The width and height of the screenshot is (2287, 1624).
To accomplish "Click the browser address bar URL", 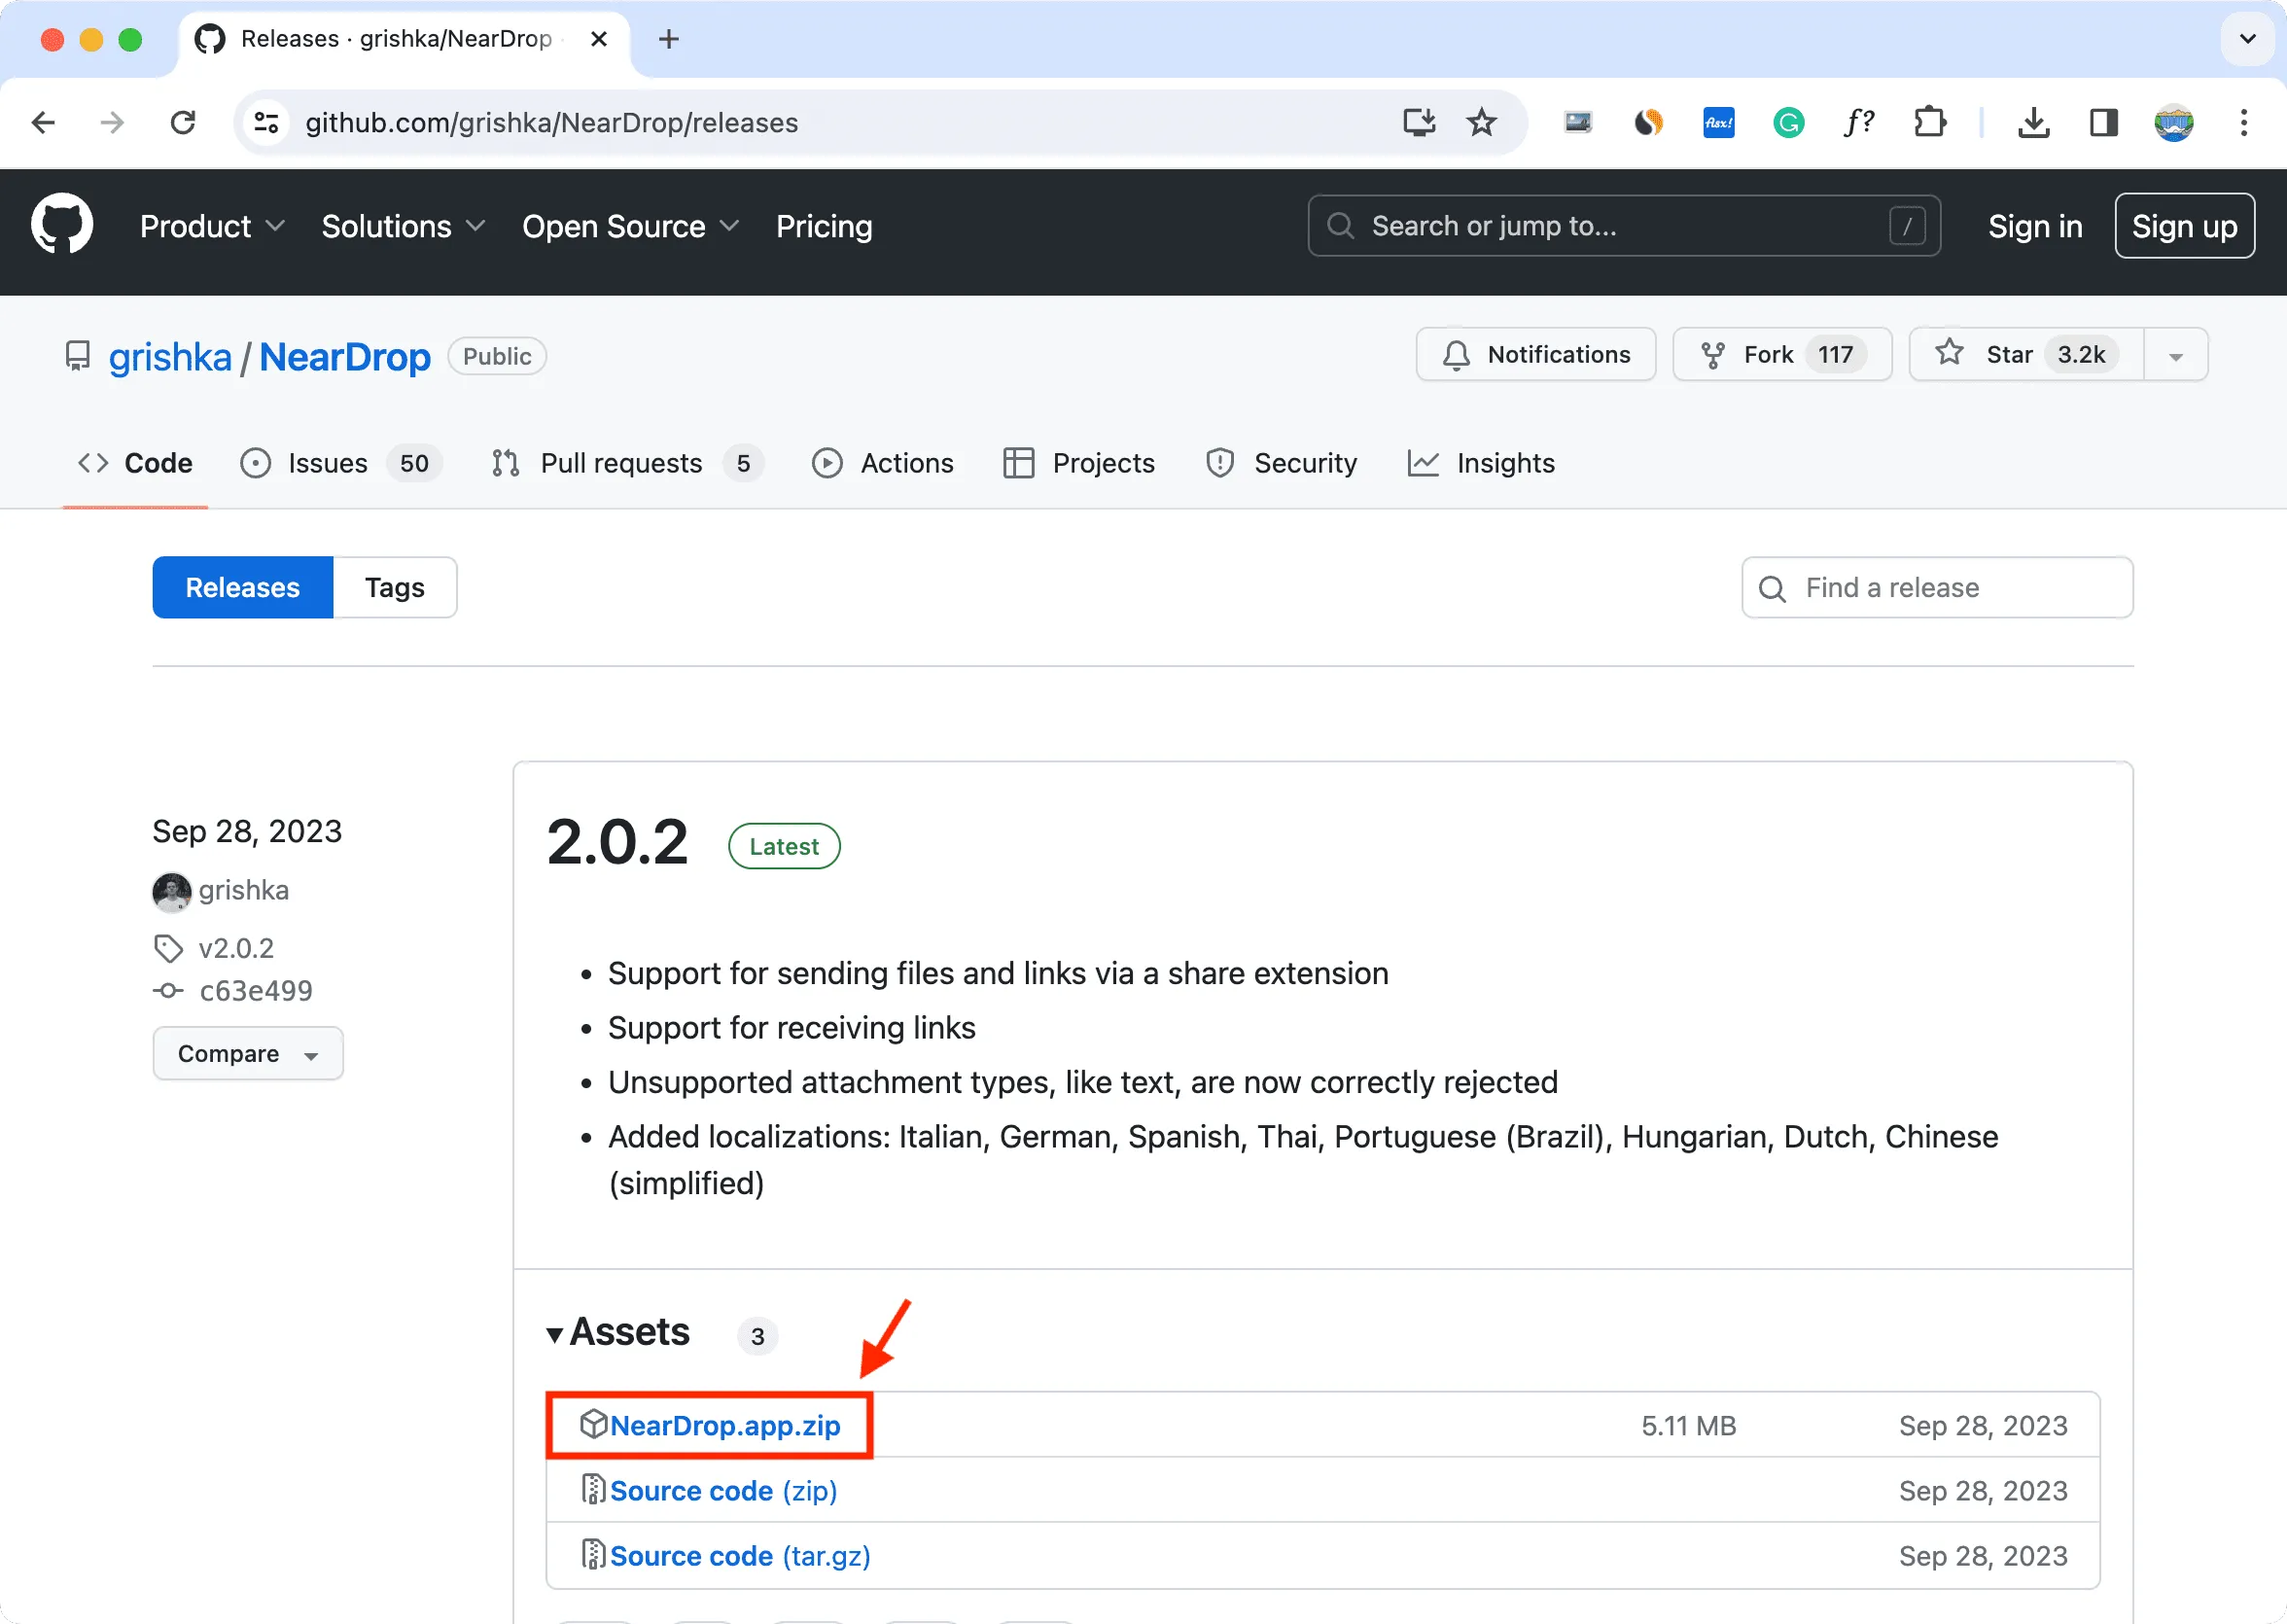I will tap(552, 123).
